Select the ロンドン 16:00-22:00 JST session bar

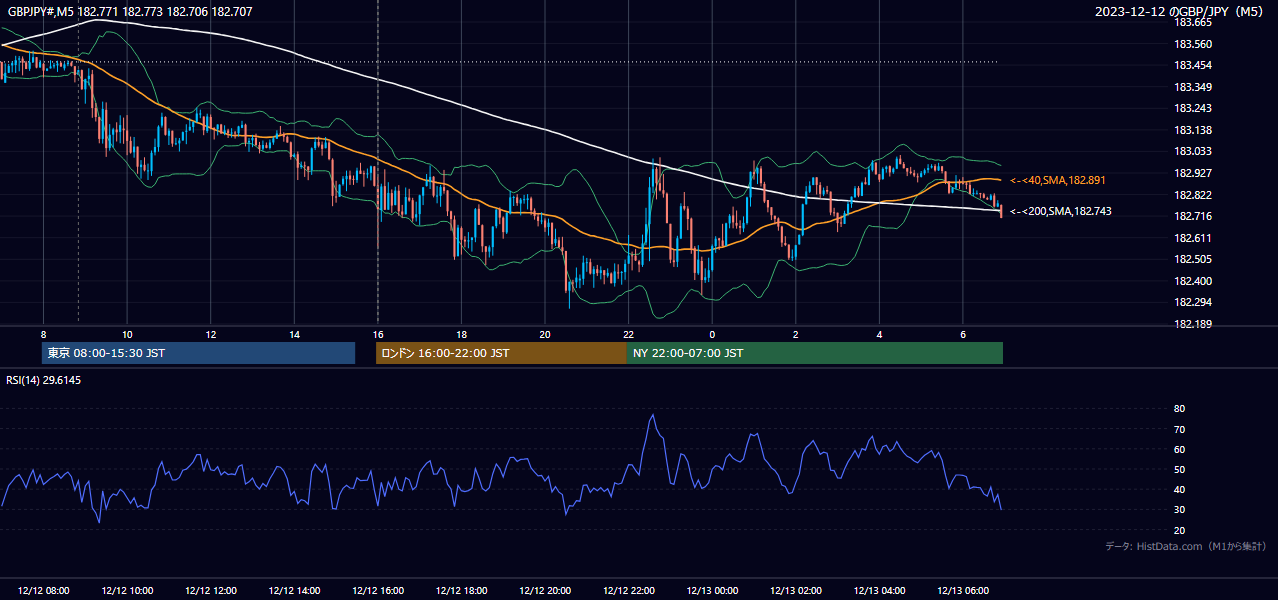pyautogui.click(x=501, y=353)
